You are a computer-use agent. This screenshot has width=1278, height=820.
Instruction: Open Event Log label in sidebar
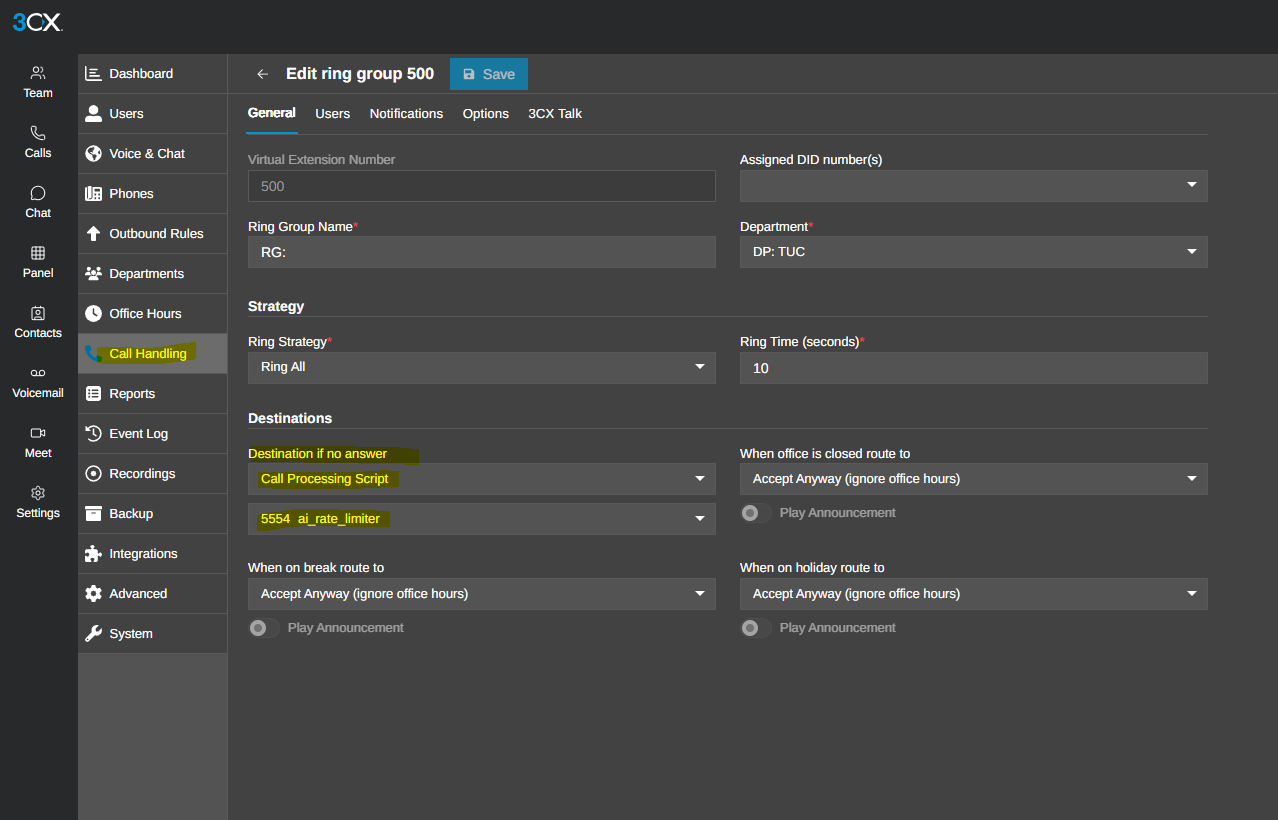click(138, 434)
